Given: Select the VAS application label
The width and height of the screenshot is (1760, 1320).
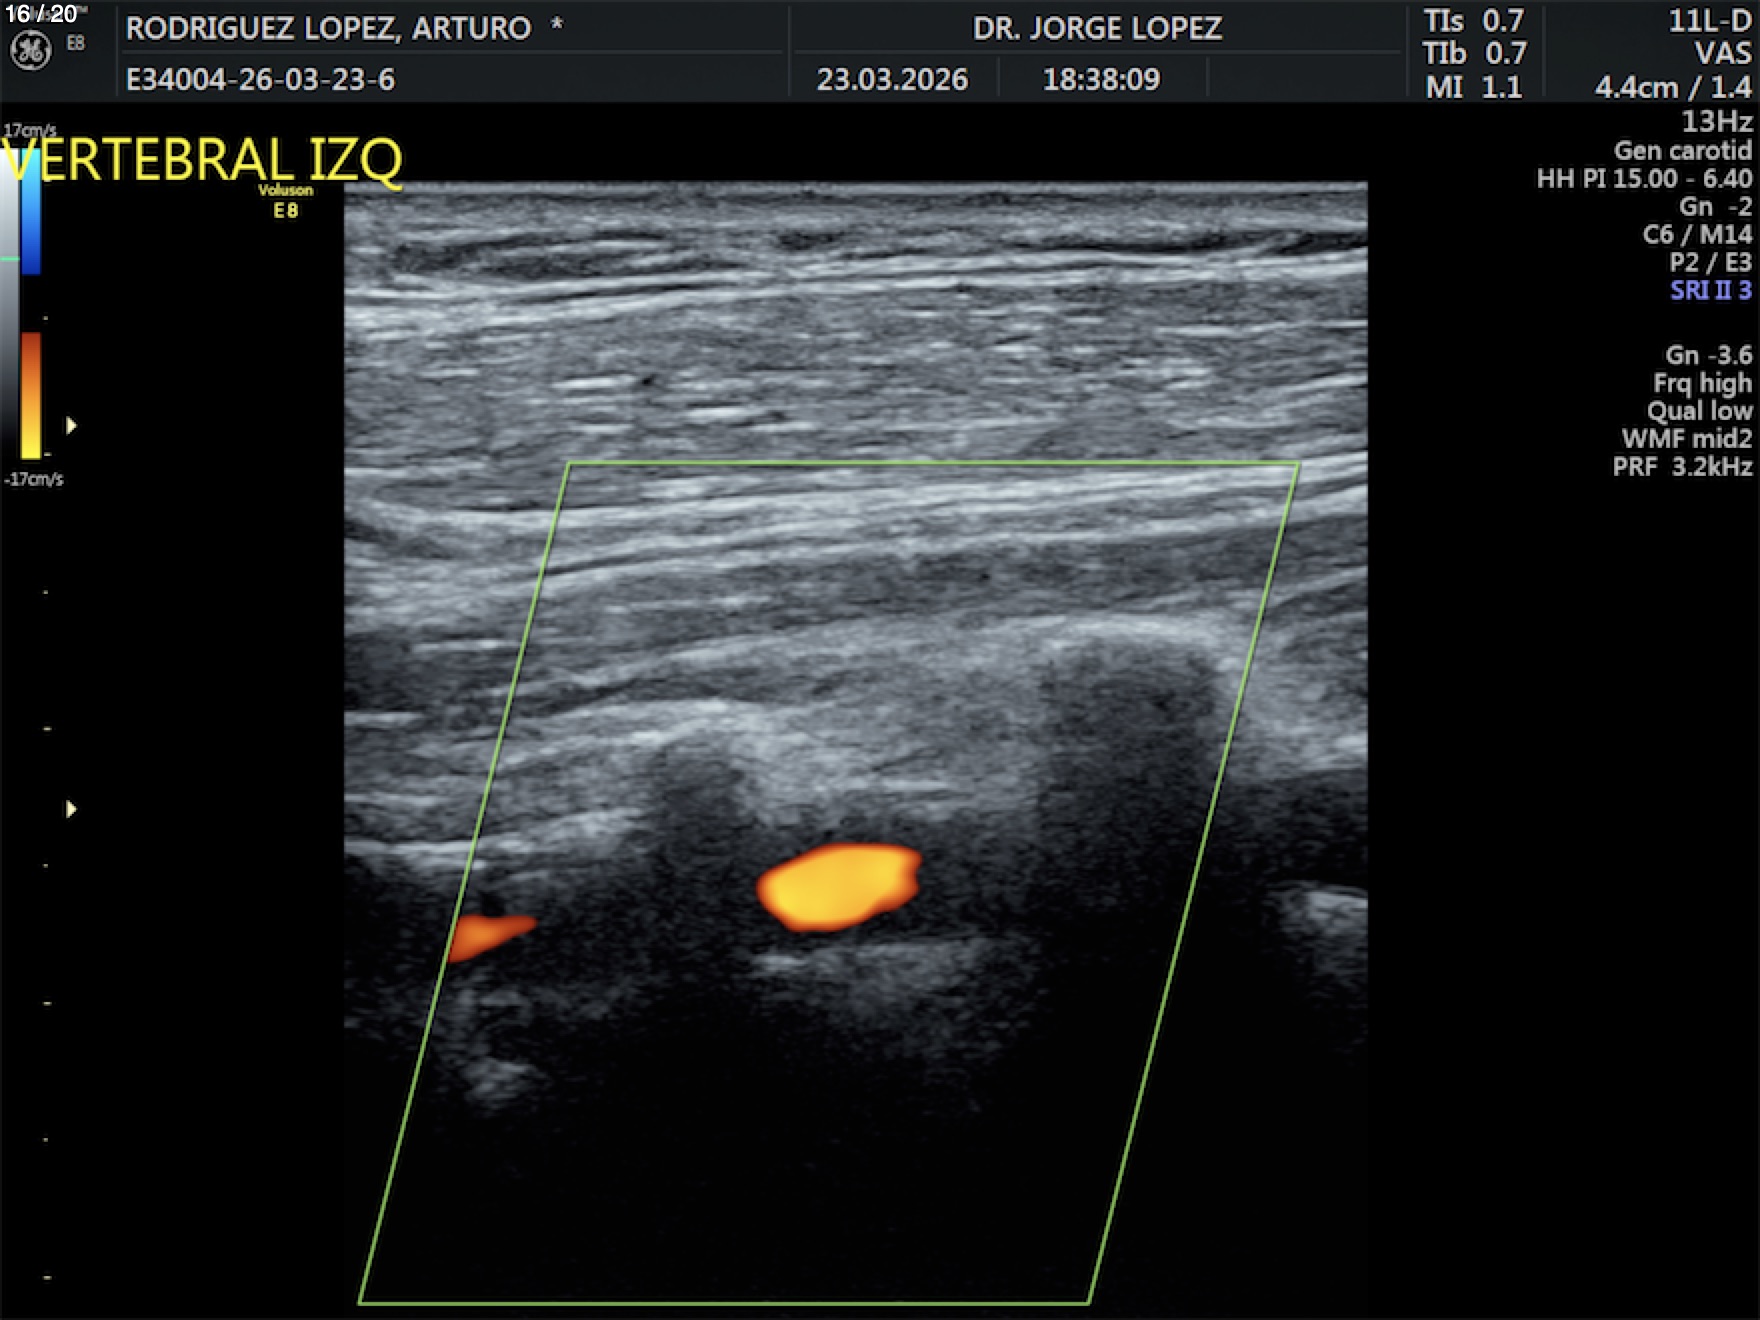Looking at the screenshot, I should 1722,54.
